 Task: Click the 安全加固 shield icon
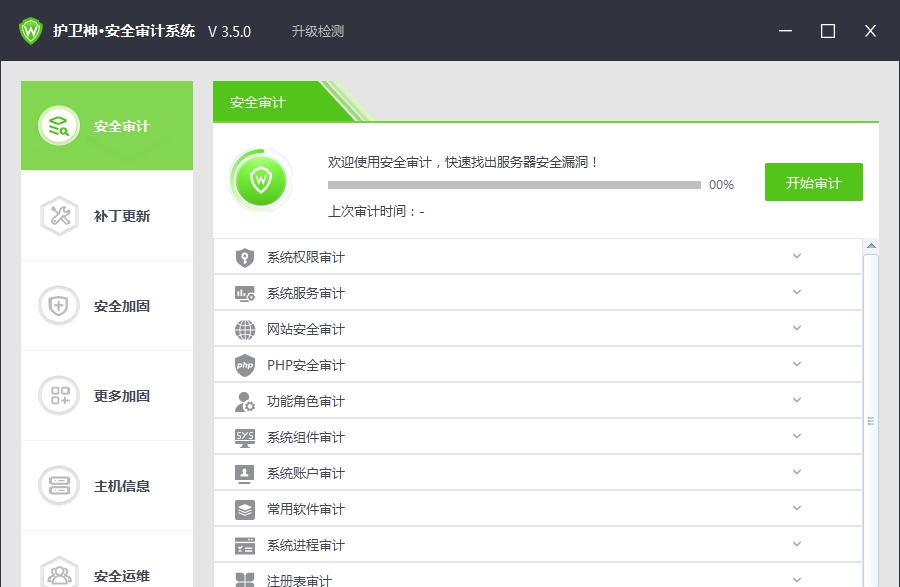pos(58,305)
